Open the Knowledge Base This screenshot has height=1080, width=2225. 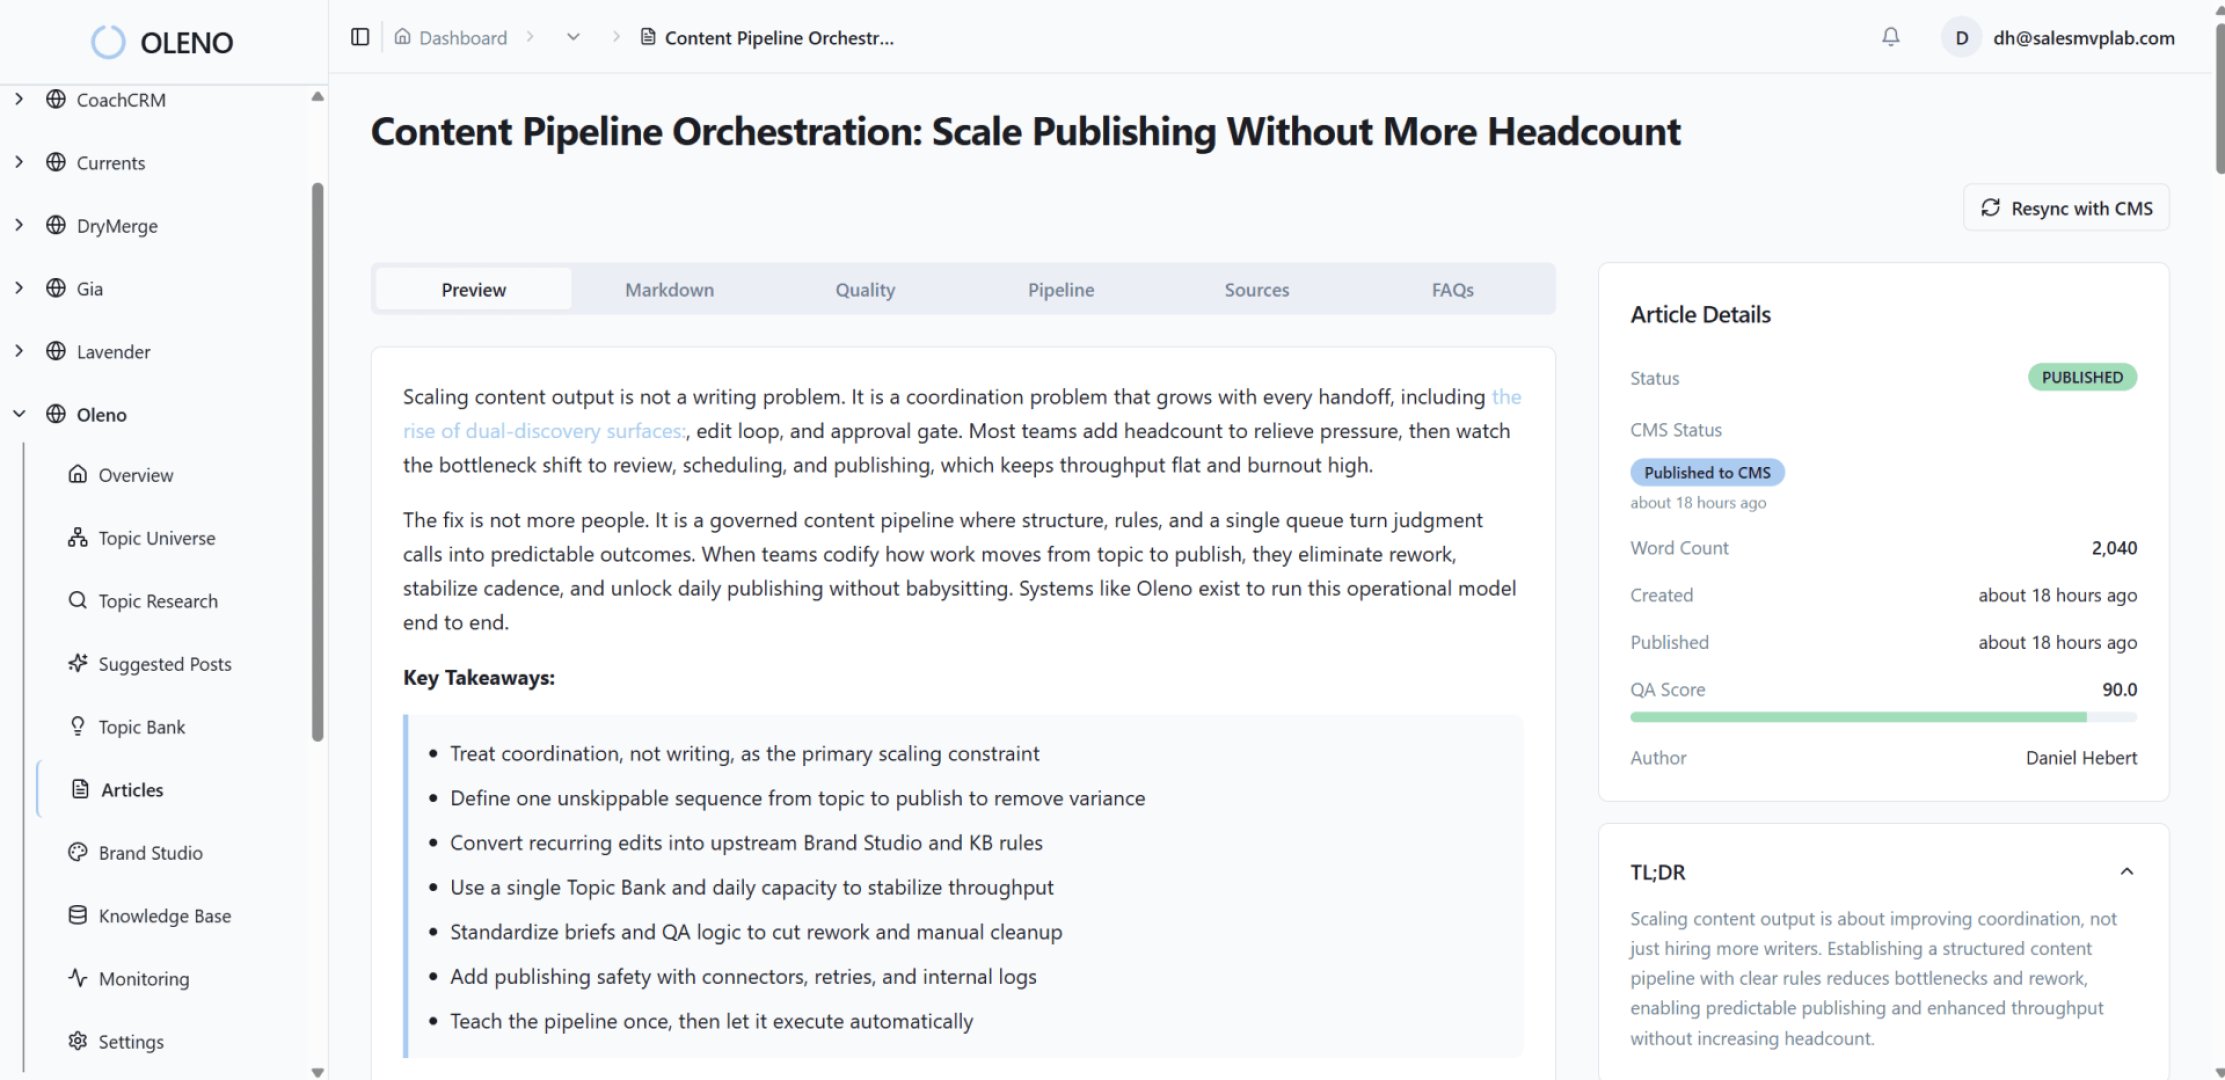[x=163, y=915]
